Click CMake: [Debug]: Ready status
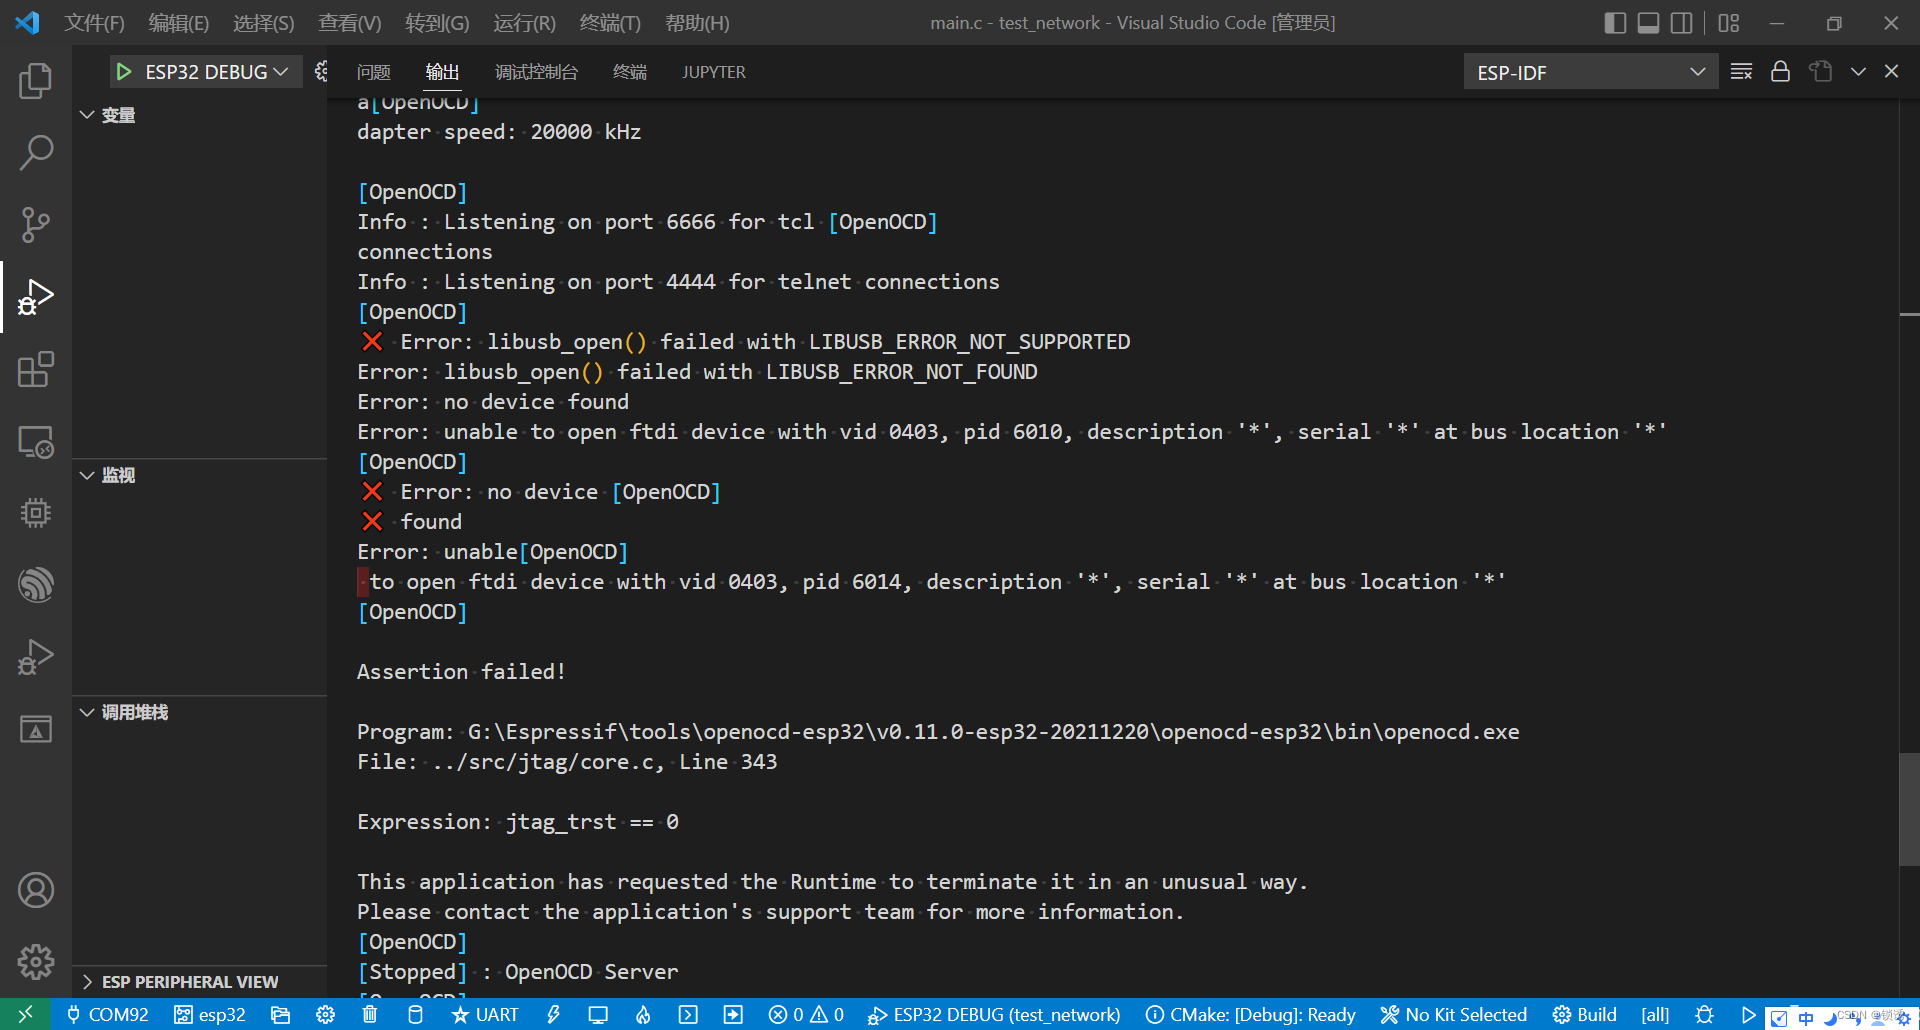 [1250, 1014]
